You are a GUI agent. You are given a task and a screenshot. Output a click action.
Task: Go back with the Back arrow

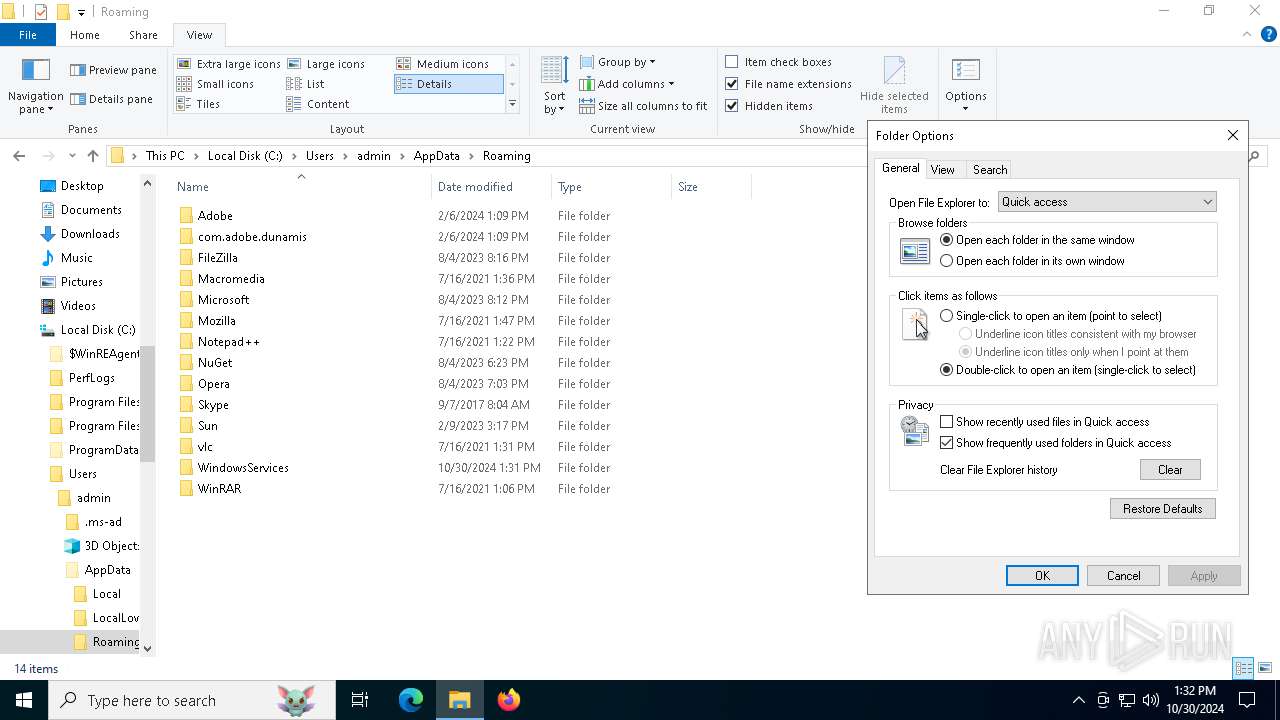click(19, 156)
